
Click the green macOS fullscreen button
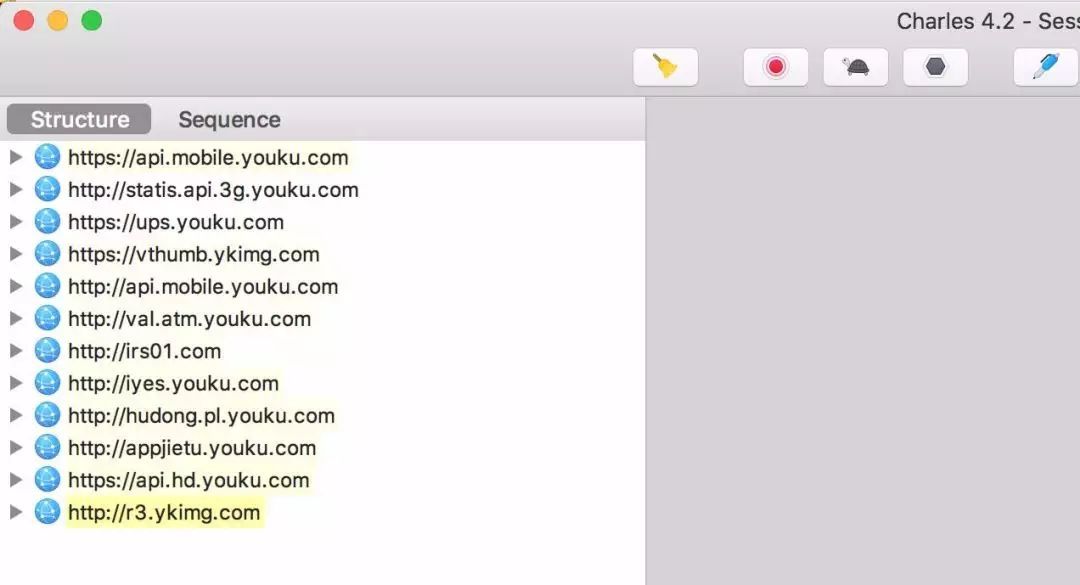pos(91,21)
